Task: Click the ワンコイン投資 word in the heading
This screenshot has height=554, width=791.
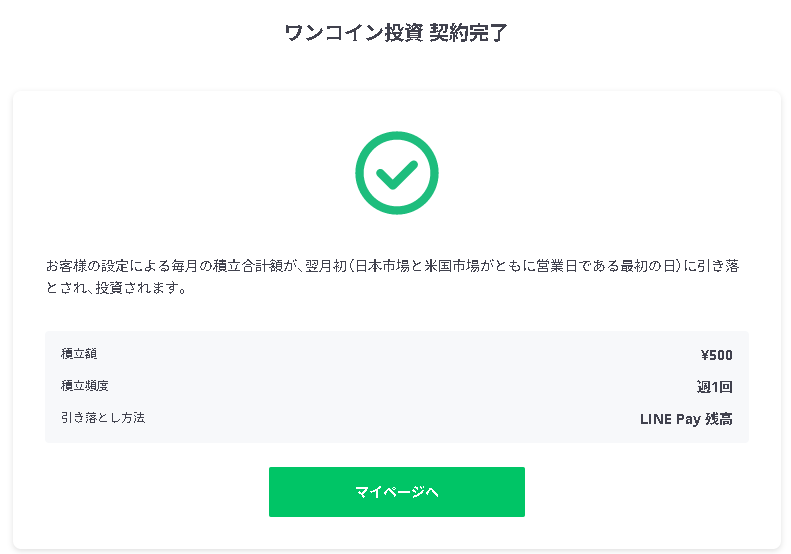Action: pyautogui.click(x=354, y=33)
